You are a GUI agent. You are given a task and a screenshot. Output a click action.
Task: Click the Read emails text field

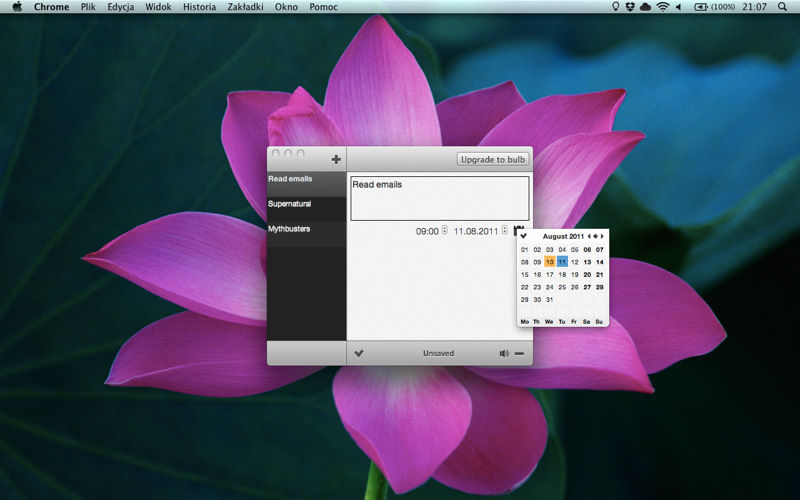(439, 198)
